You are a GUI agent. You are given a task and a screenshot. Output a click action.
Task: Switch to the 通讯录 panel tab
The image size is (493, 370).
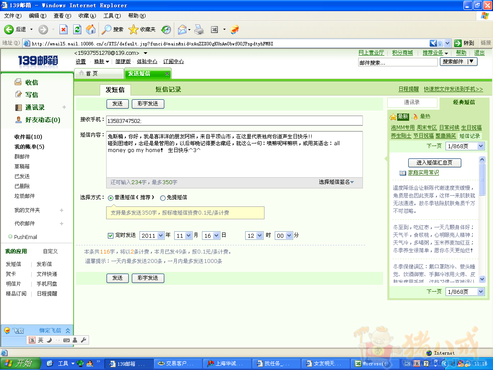coord(412,102)
